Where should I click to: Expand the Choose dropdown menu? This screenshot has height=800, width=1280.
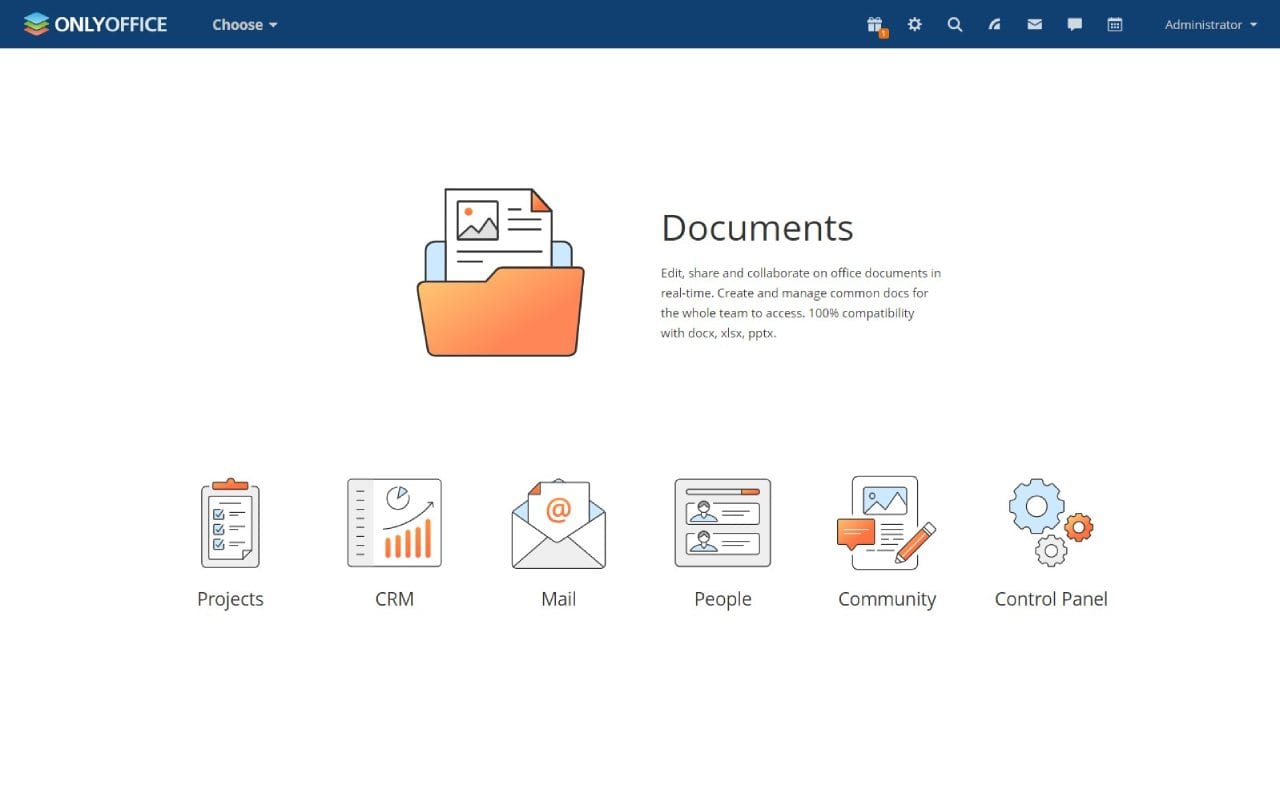243,24
